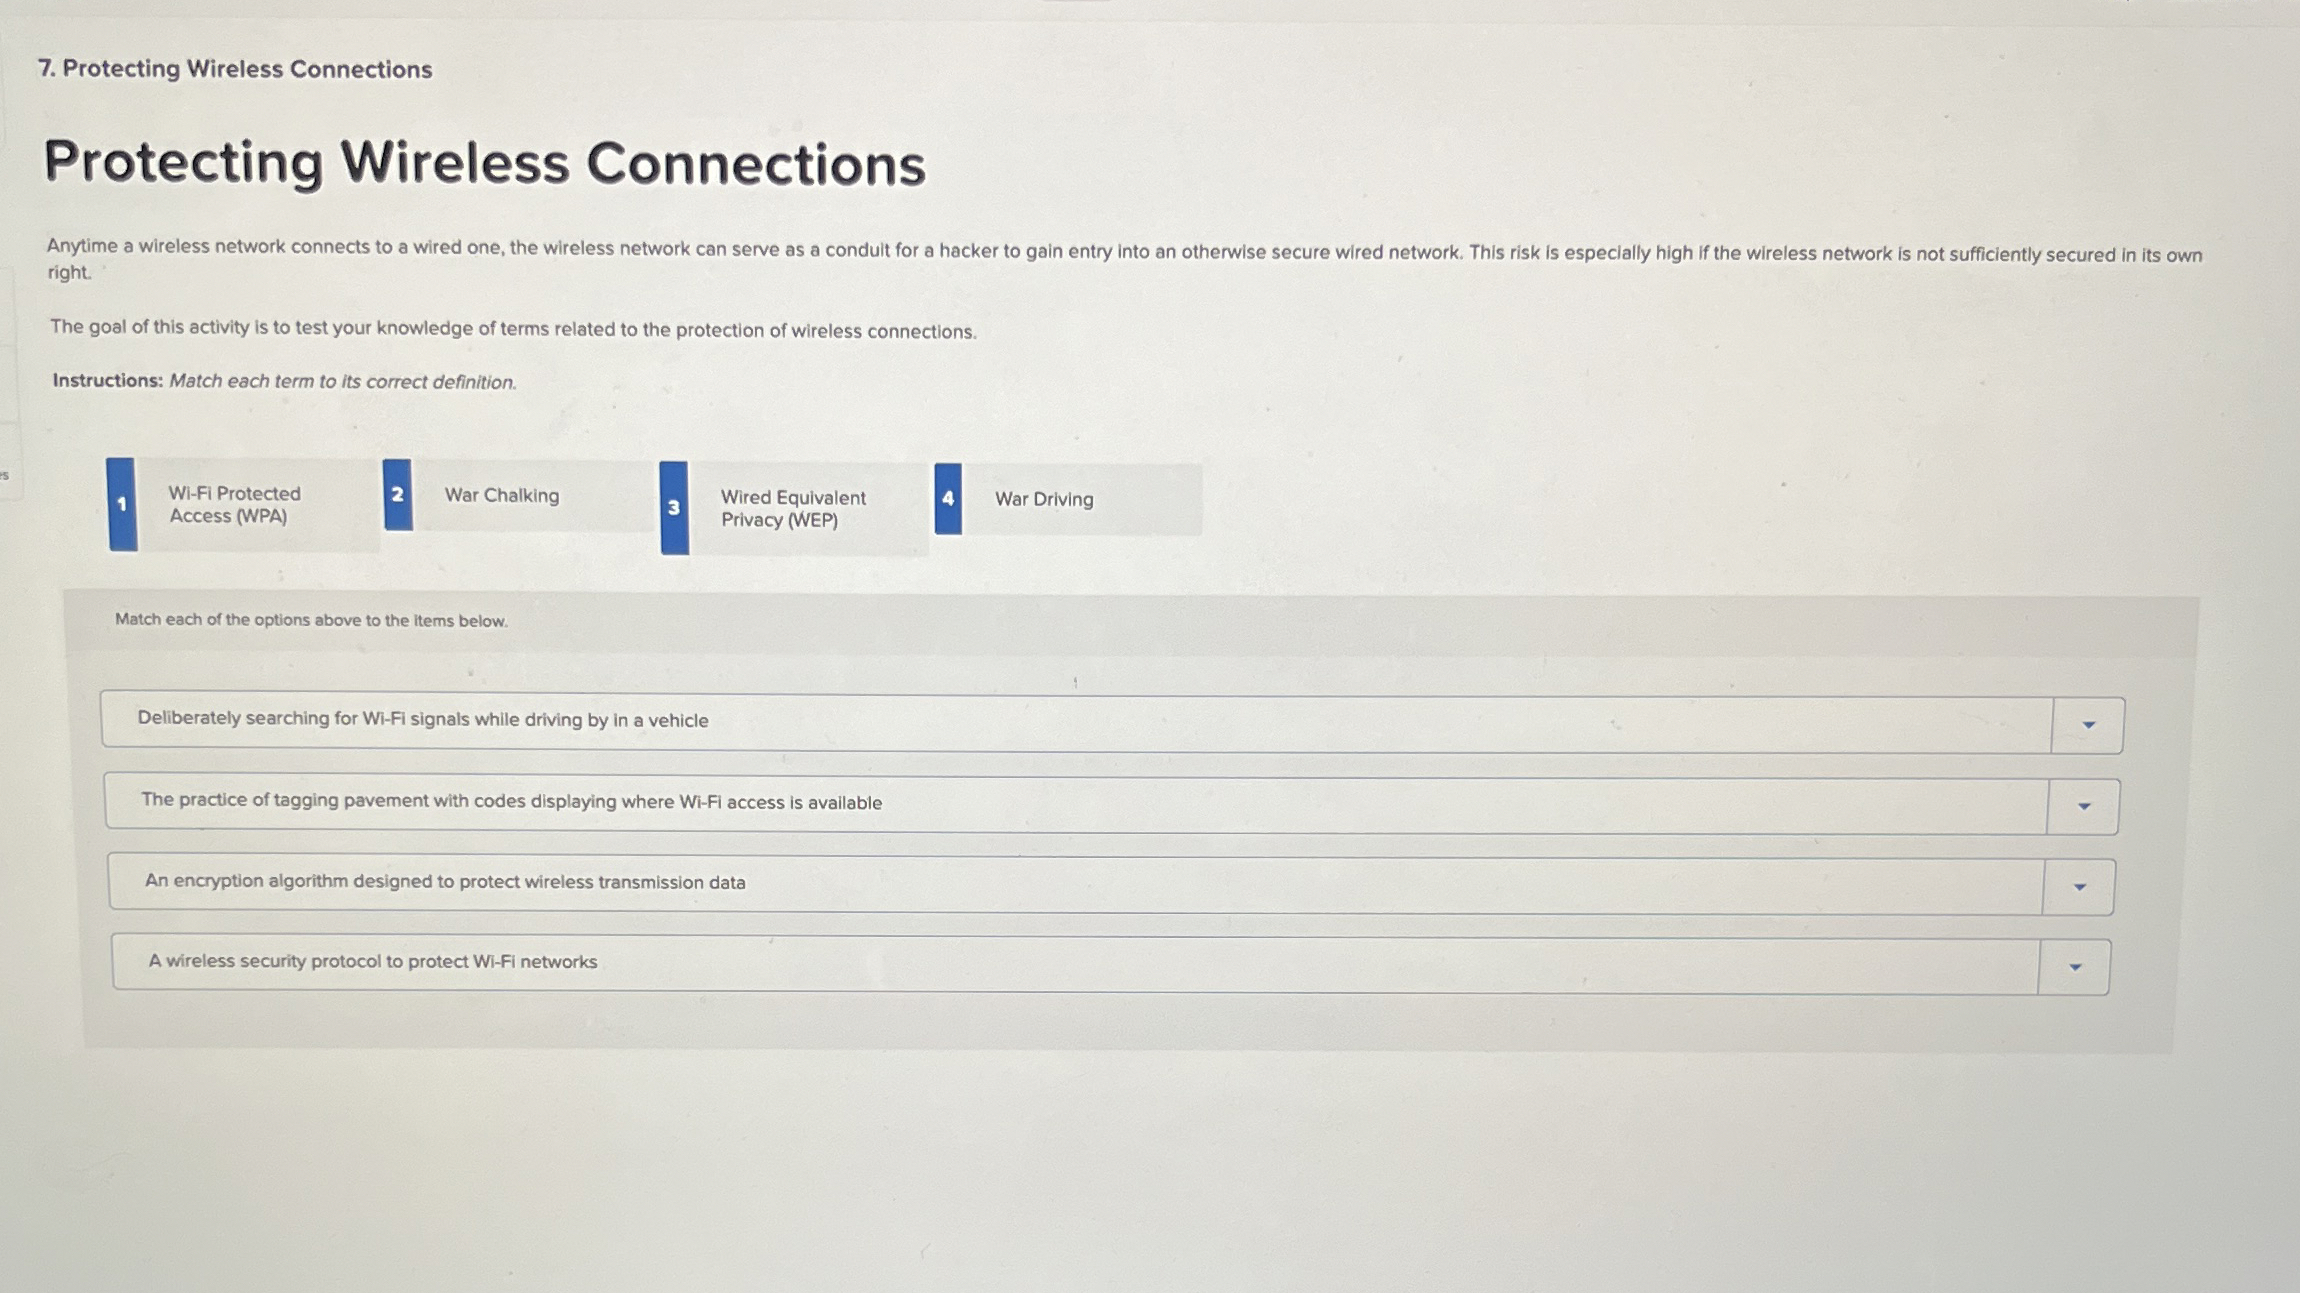Open dropdown arrow for encryption algorithm definition

[x=2080, y=887]
